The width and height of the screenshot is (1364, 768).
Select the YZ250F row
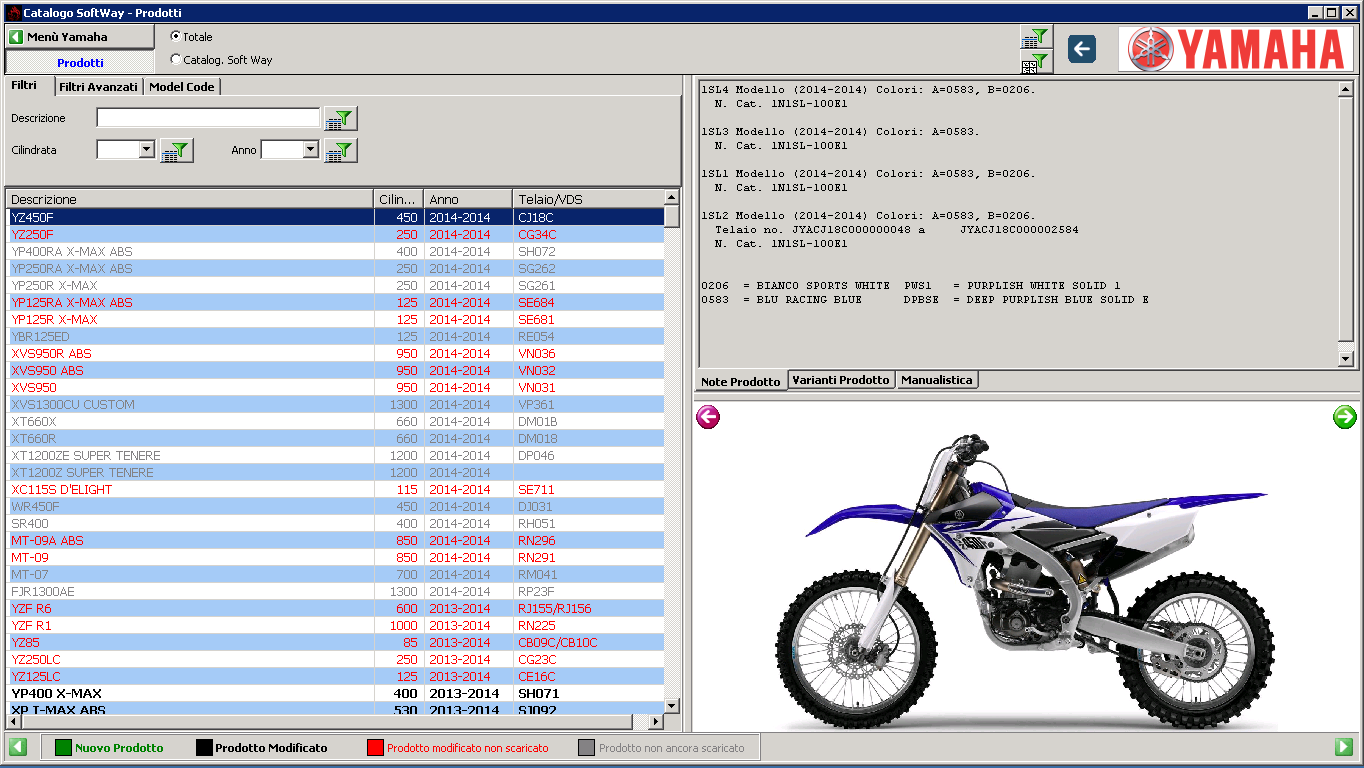(335, 234)
